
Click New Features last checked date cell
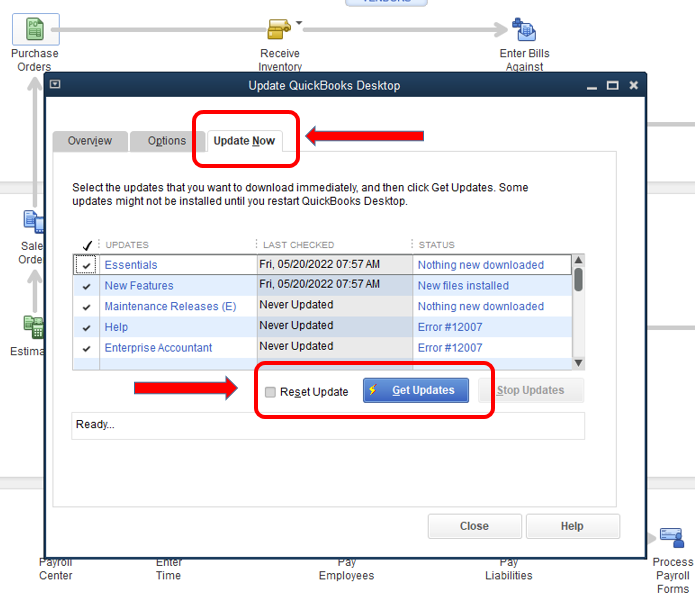[x=335, y=284]
